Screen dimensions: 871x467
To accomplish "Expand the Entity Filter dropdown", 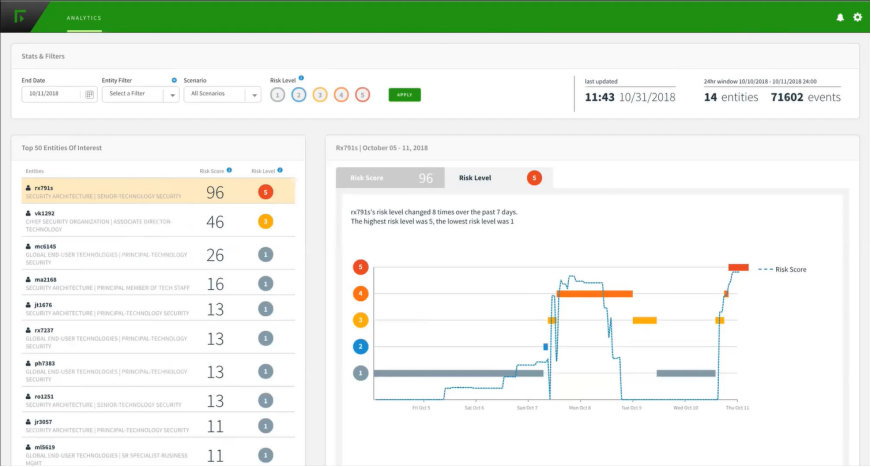I will pyautogui.click(x=171, y=95).
